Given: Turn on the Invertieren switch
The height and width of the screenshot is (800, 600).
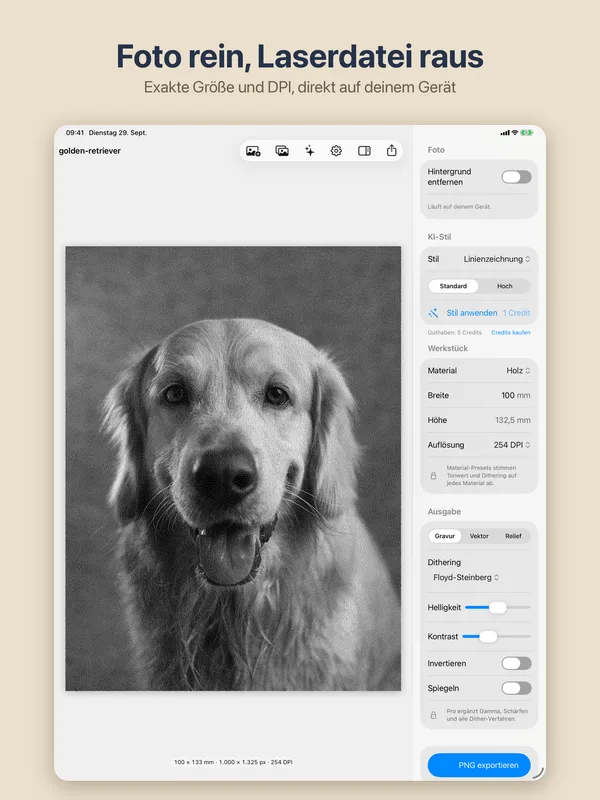Looking at the screenshot, I should pos(516,663).
